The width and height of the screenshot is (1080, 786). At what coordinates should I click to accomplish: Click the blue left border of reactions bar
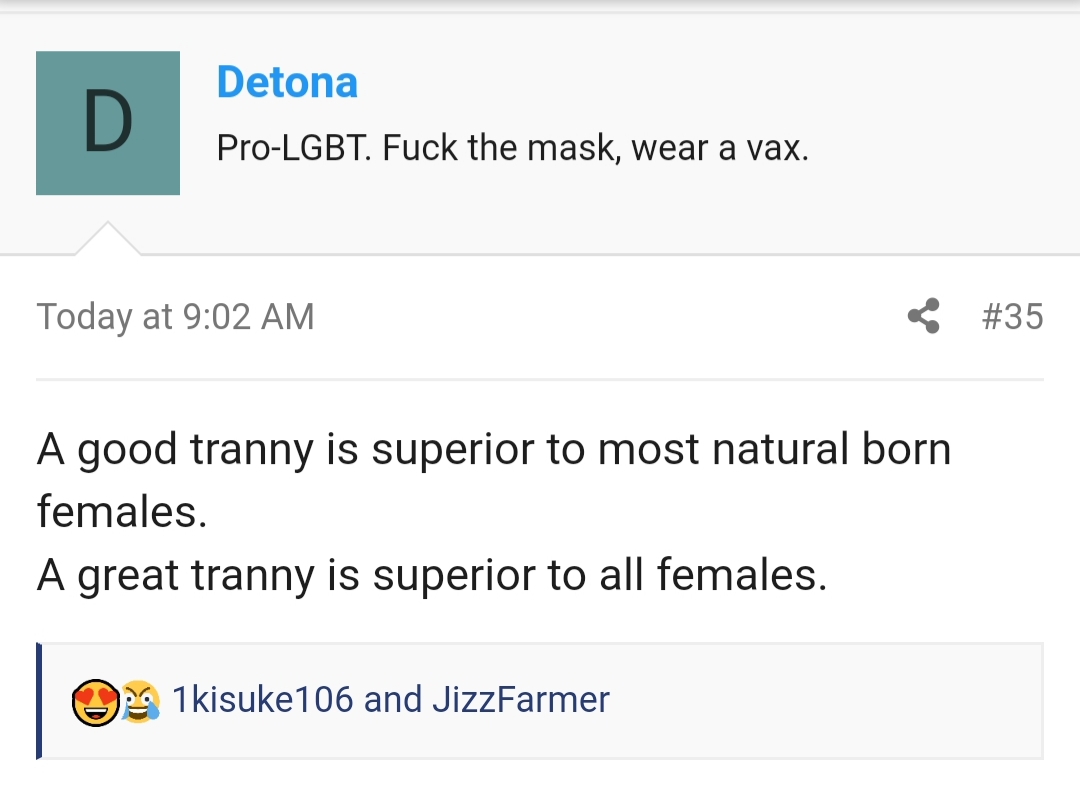click(x=39, y=700)
